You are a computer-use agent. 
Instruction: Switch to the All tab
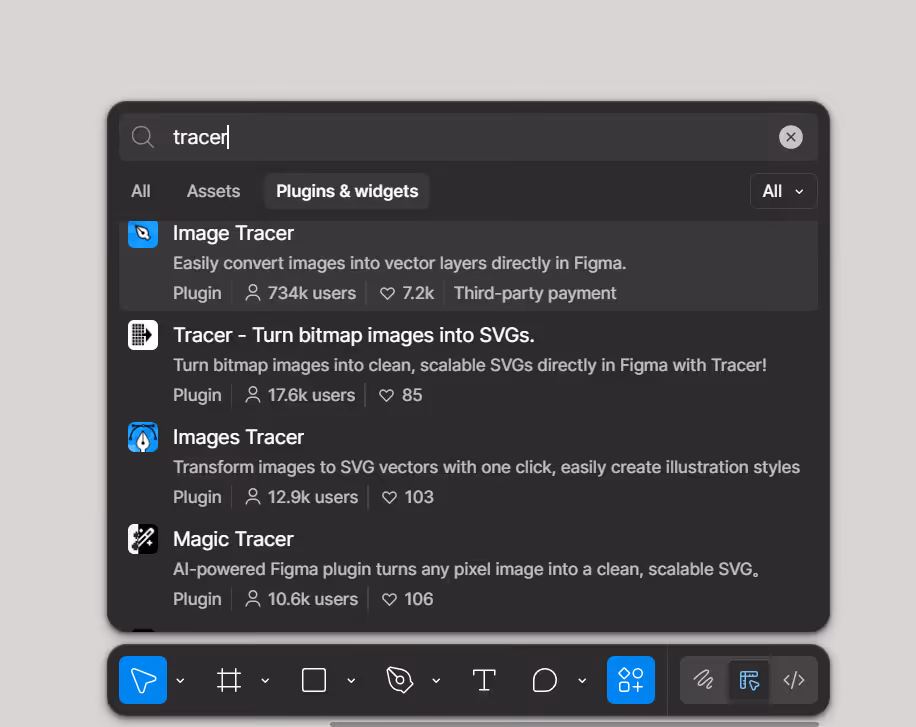[141, 191]
